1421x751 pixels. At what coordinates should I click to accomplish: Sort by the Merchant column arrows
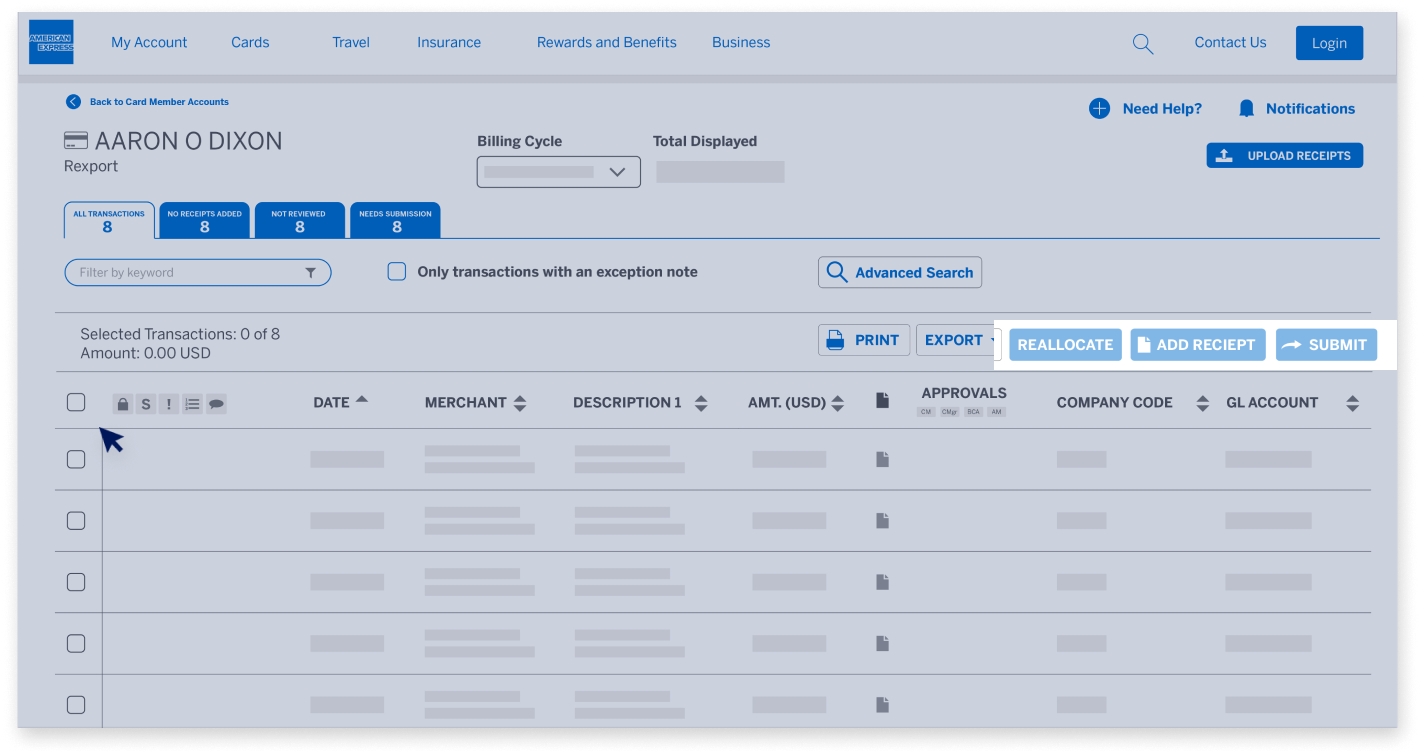click(520, 403)
